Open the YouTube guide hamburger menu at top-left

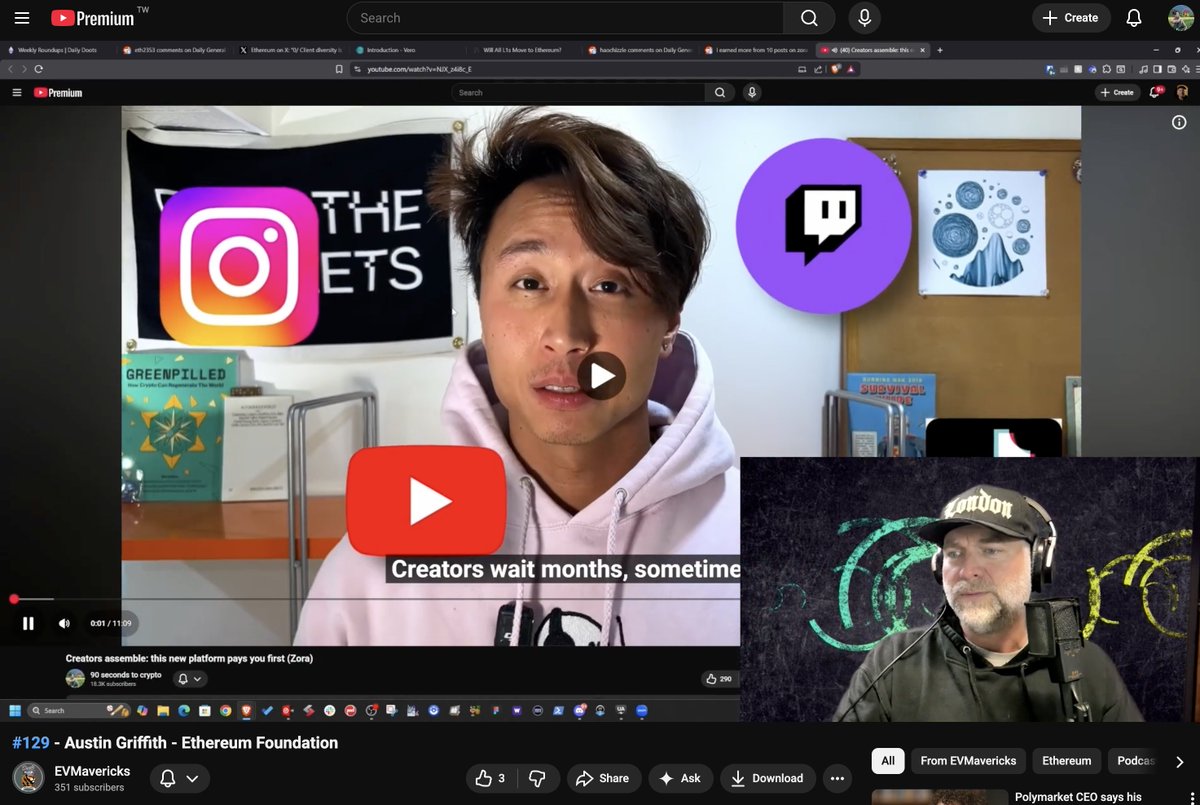coord(22,18)
